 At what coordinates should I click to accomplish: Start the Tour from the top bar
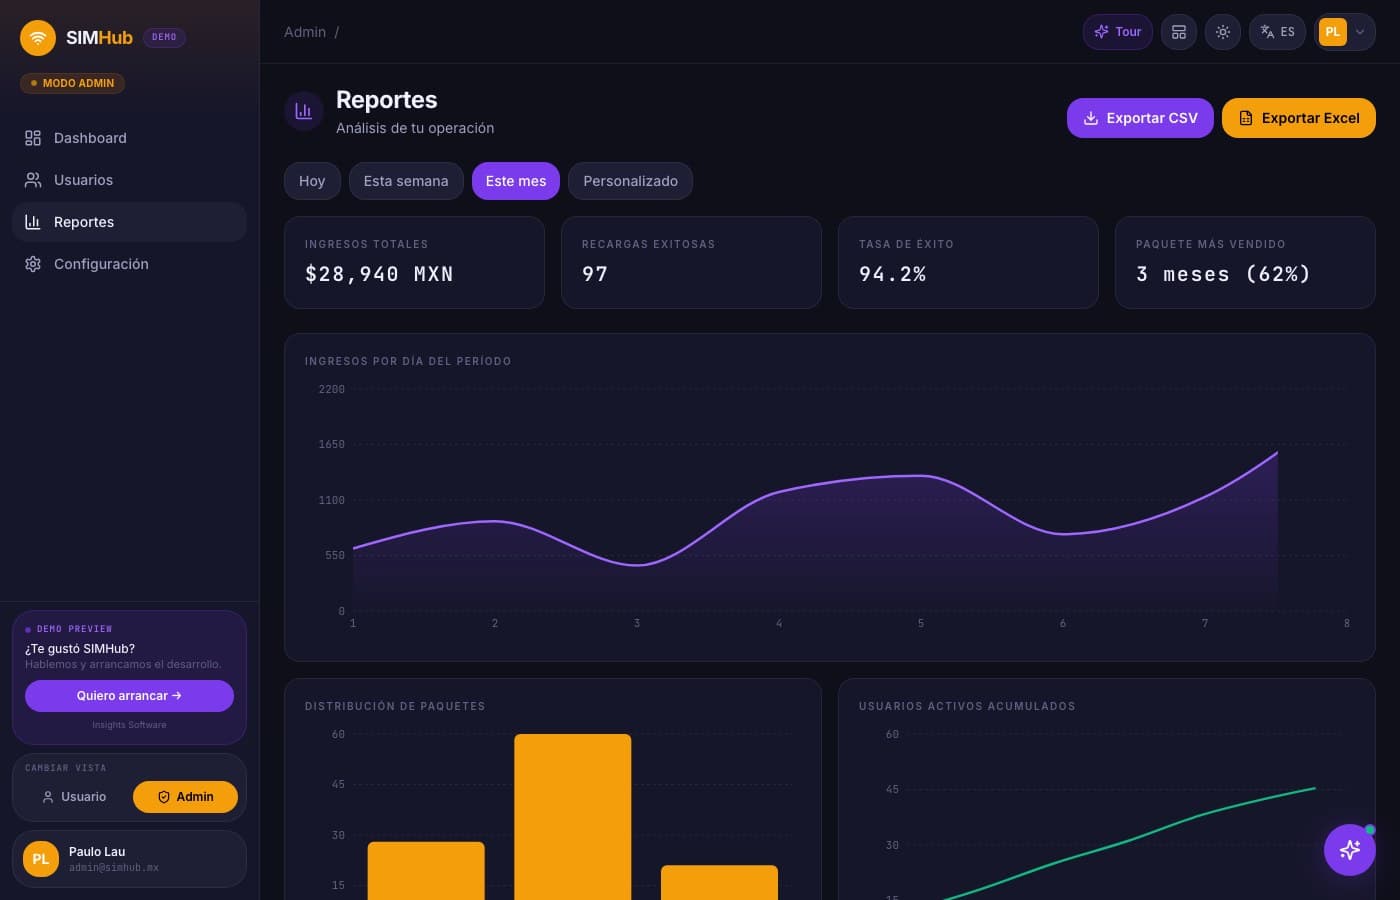pyautogui.click(x=1118, y=32)
